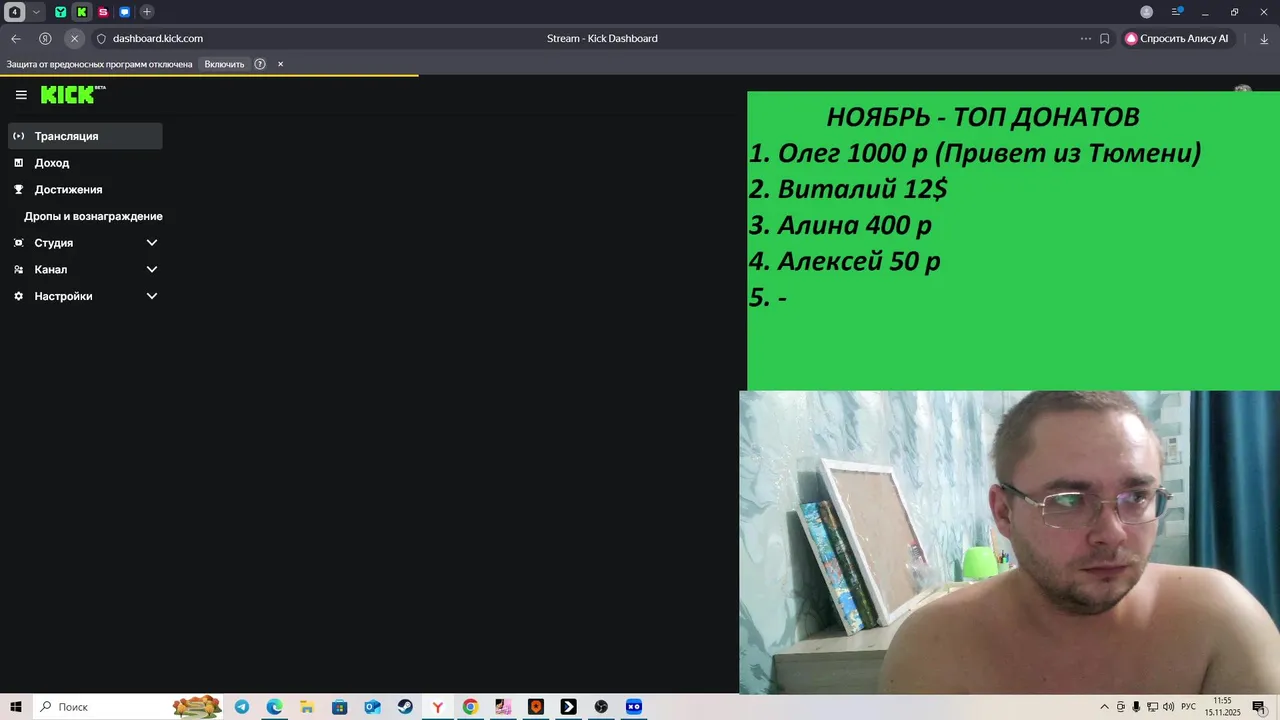Click the microphone tray icon

[x=1136, y=707]
